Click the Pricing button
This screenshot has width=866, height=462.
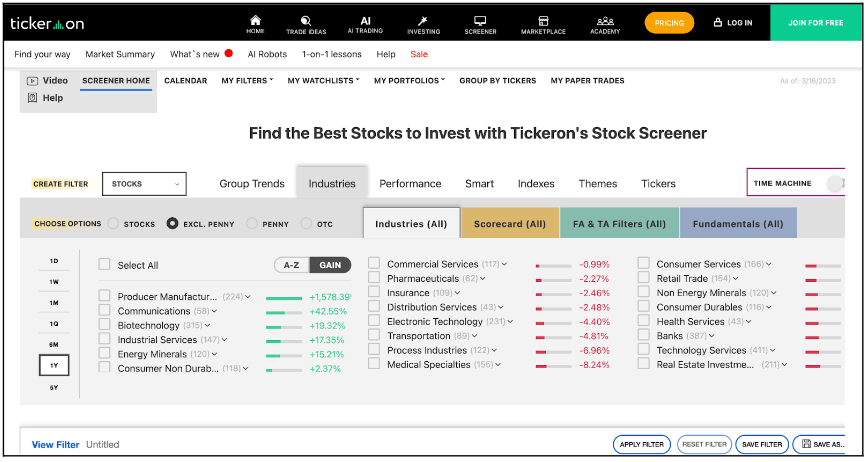pyautogui.click(x=669, y=23)
